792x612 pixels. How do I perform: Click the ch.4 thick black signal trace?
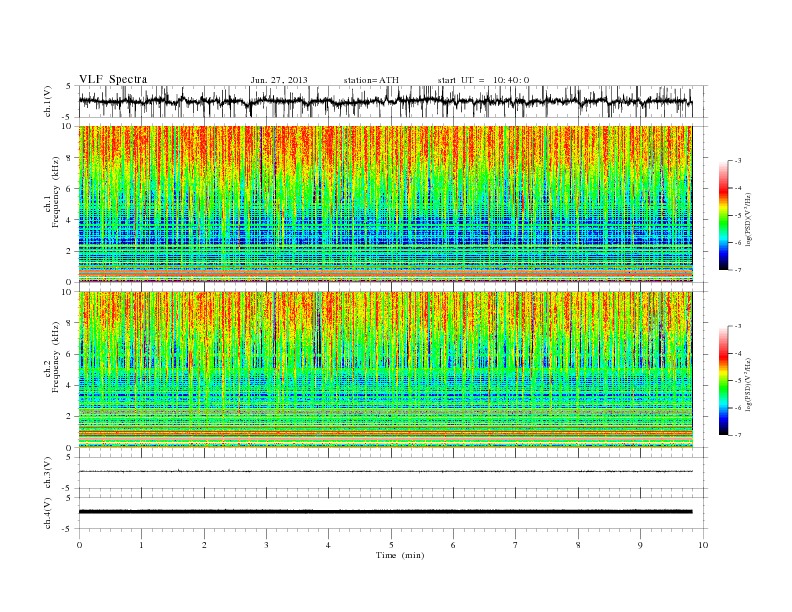point(386,512)
